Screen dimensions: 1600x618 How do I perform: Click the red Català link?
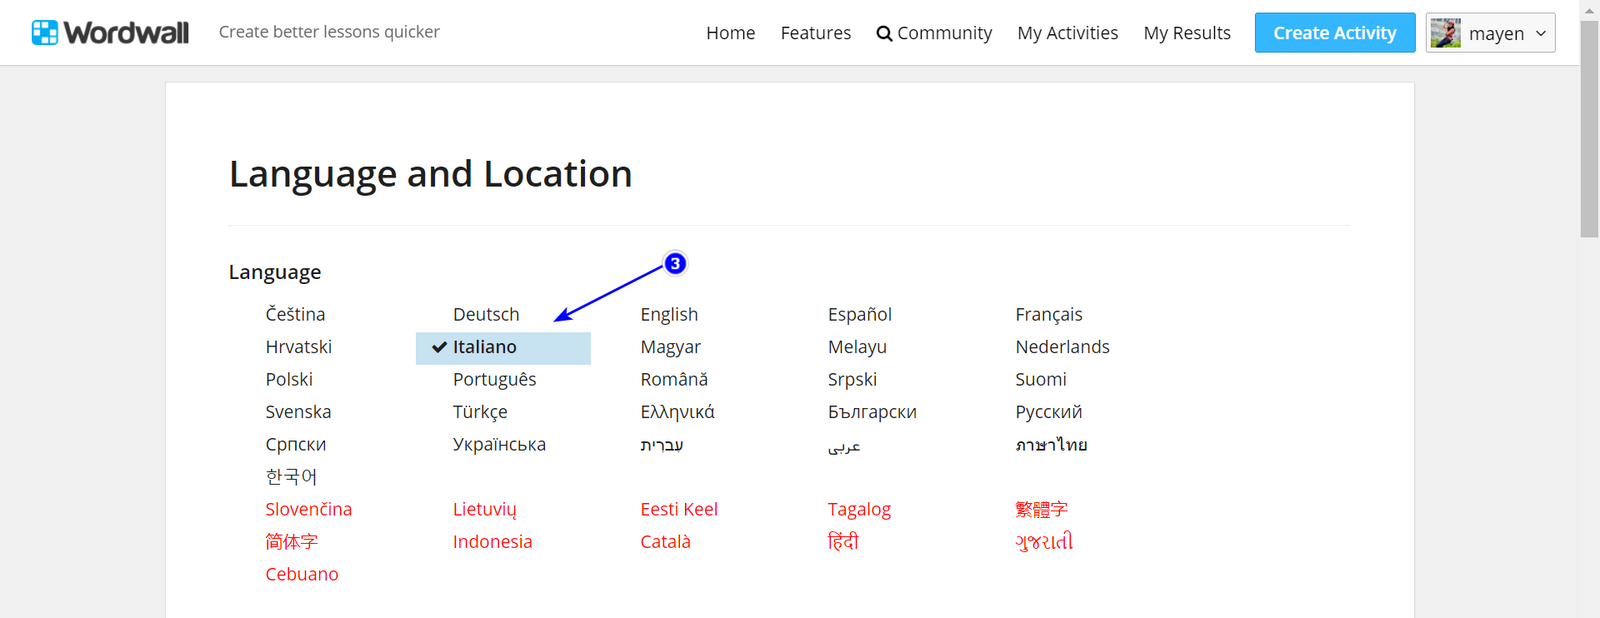coord(665,542)
